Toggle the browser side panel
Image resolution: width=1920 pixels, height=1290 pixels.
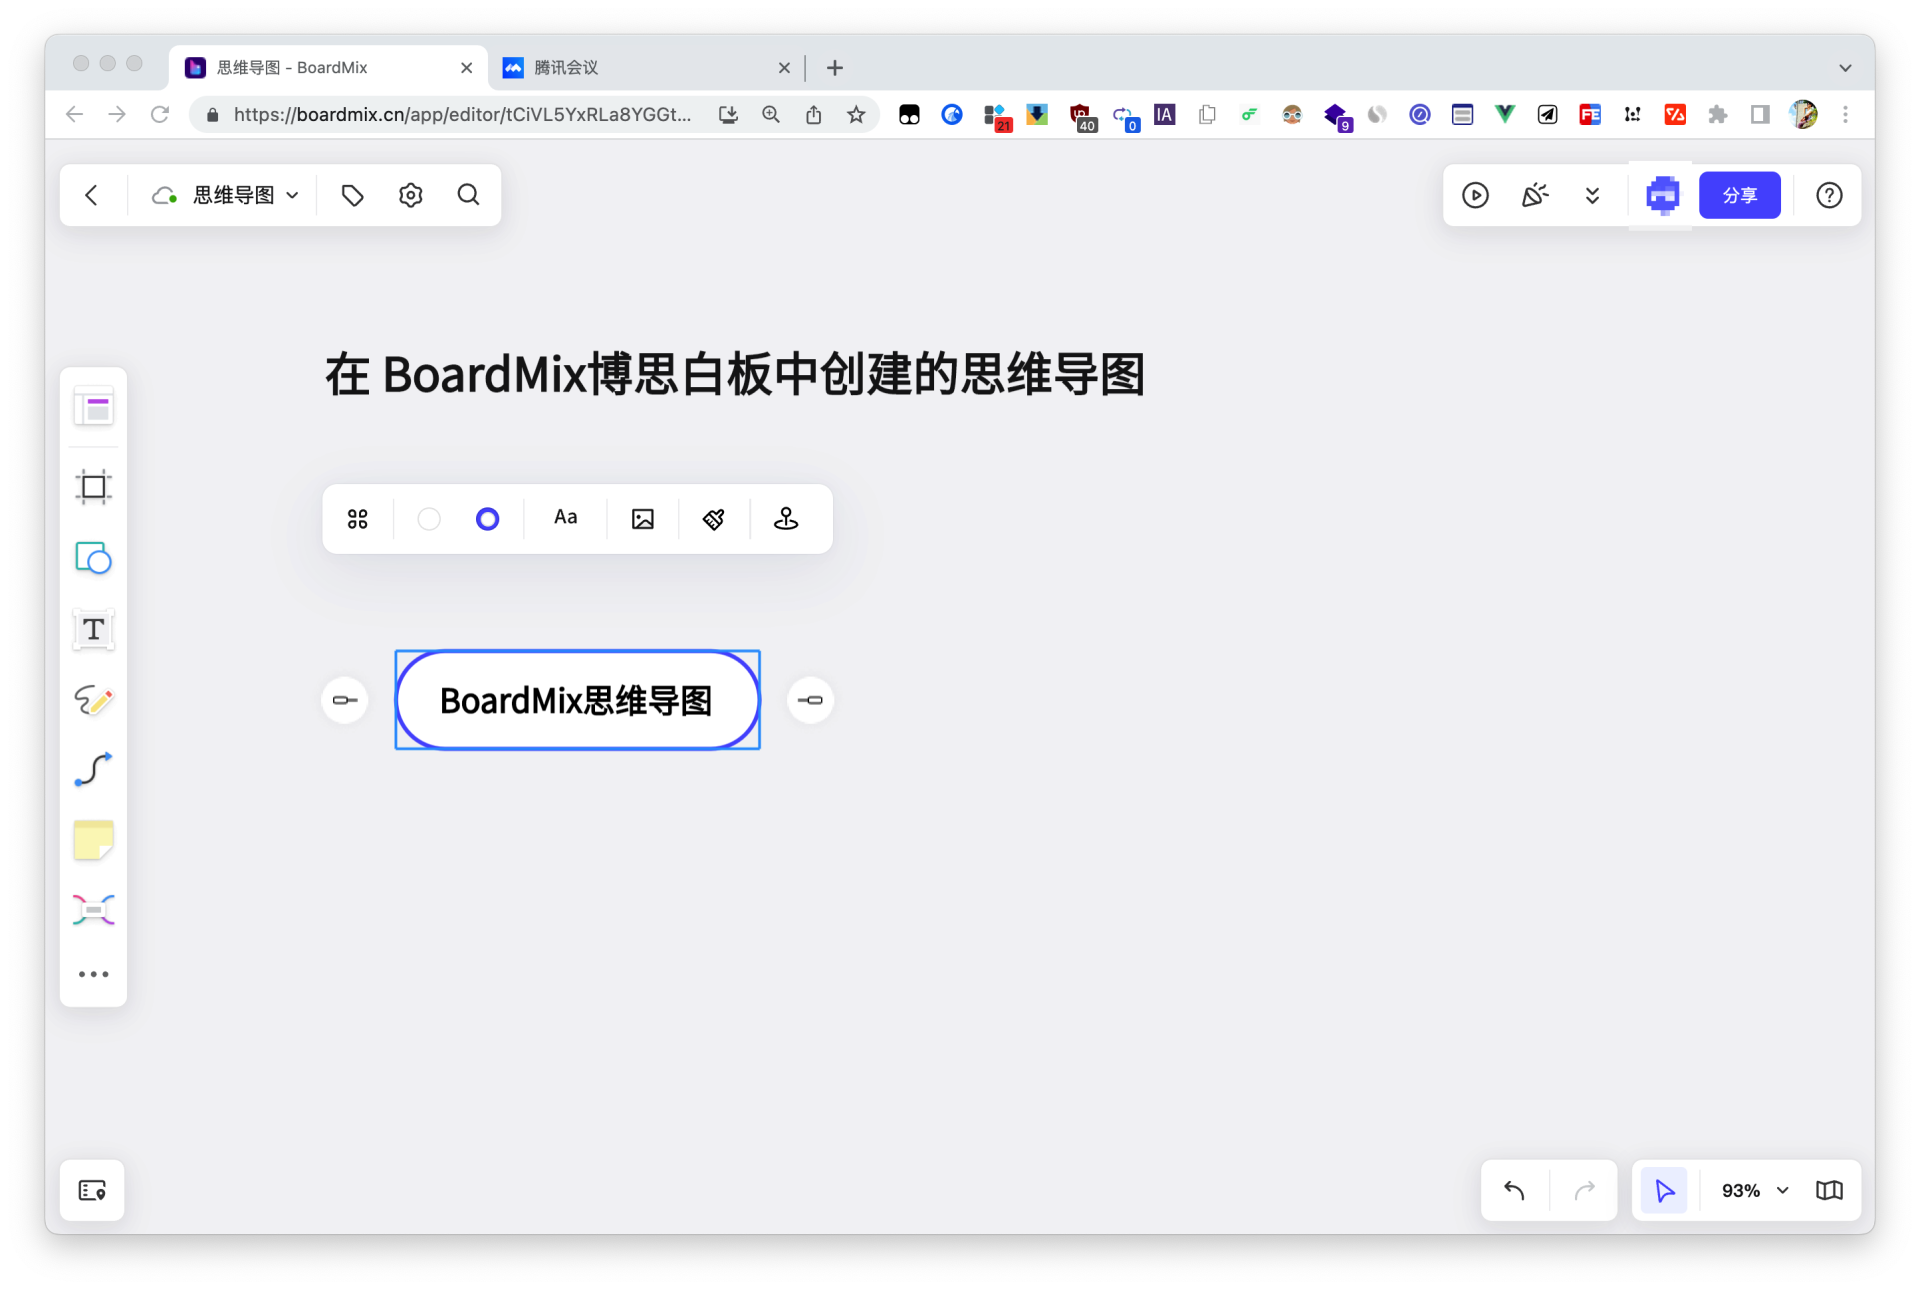[x=1760, y=115]
